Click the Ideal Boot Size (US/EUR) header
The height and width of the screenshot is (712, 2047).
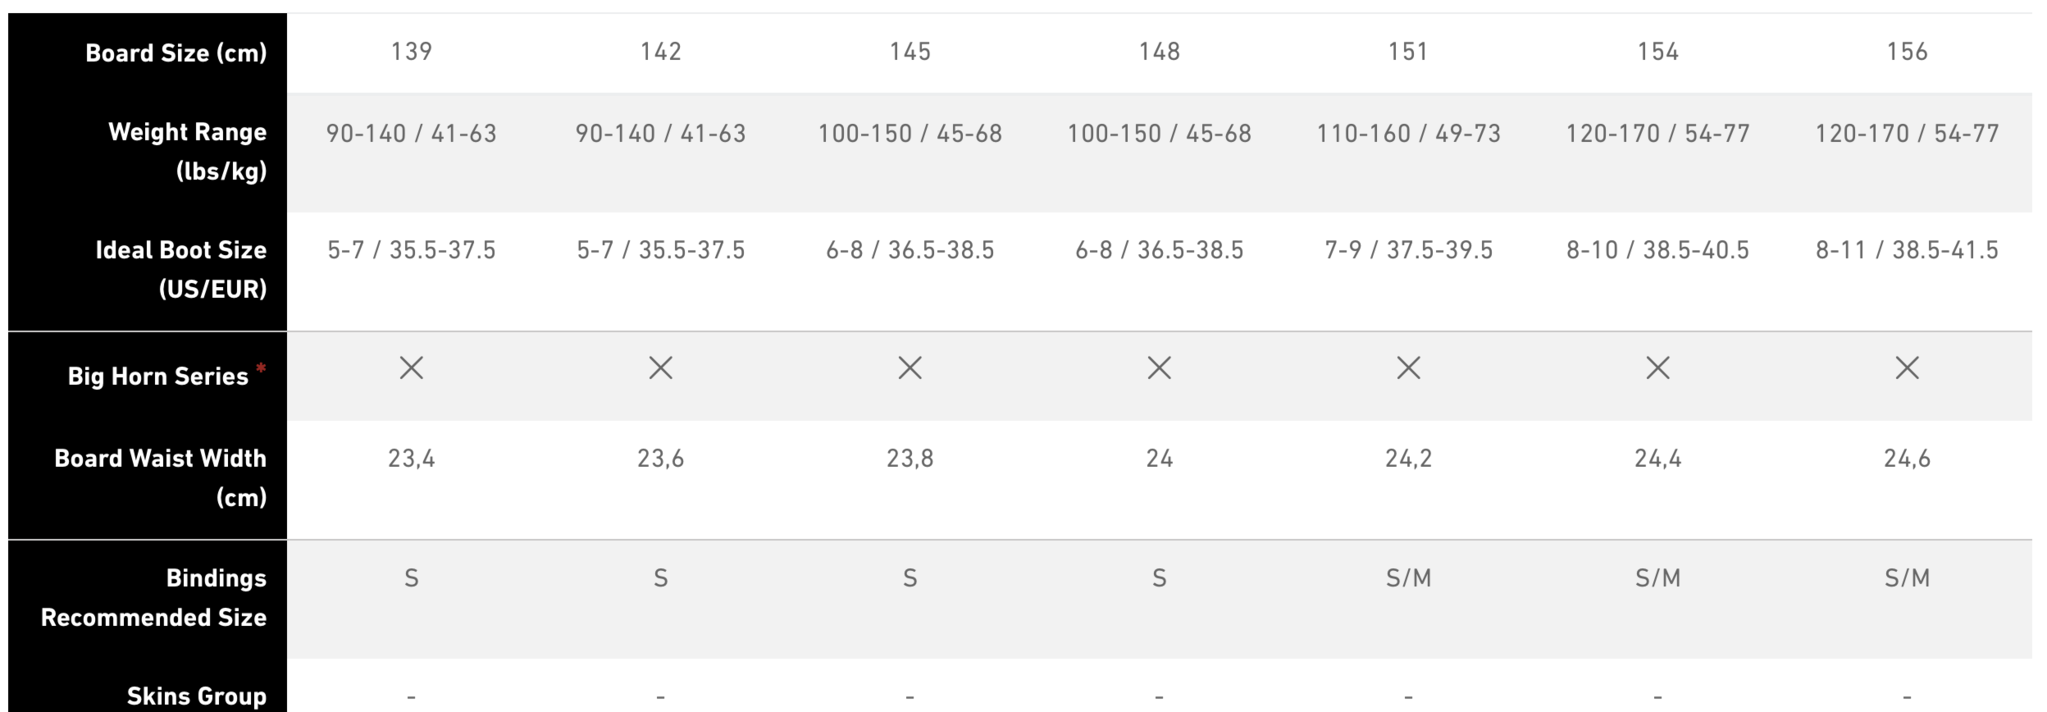point(181,269)
